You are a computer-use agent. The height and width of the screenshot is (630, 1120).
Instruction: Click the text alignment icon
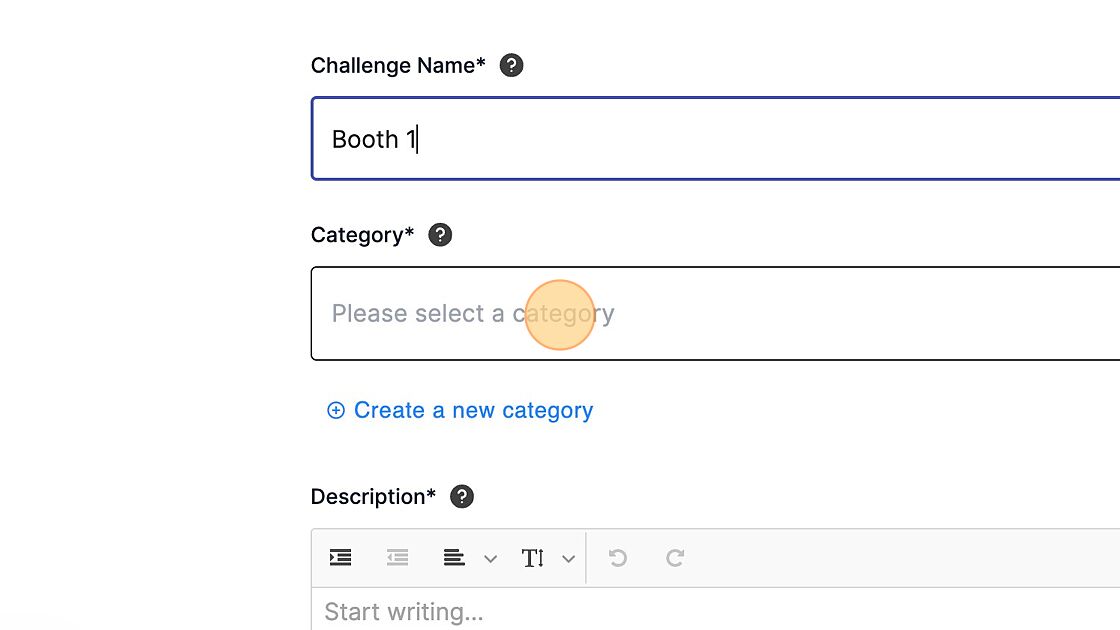(x=455, y=558)
